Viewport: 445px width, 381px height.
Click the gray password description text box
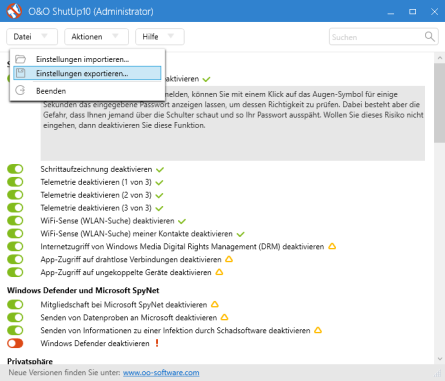pyautogui.click(x=233, y=123)
